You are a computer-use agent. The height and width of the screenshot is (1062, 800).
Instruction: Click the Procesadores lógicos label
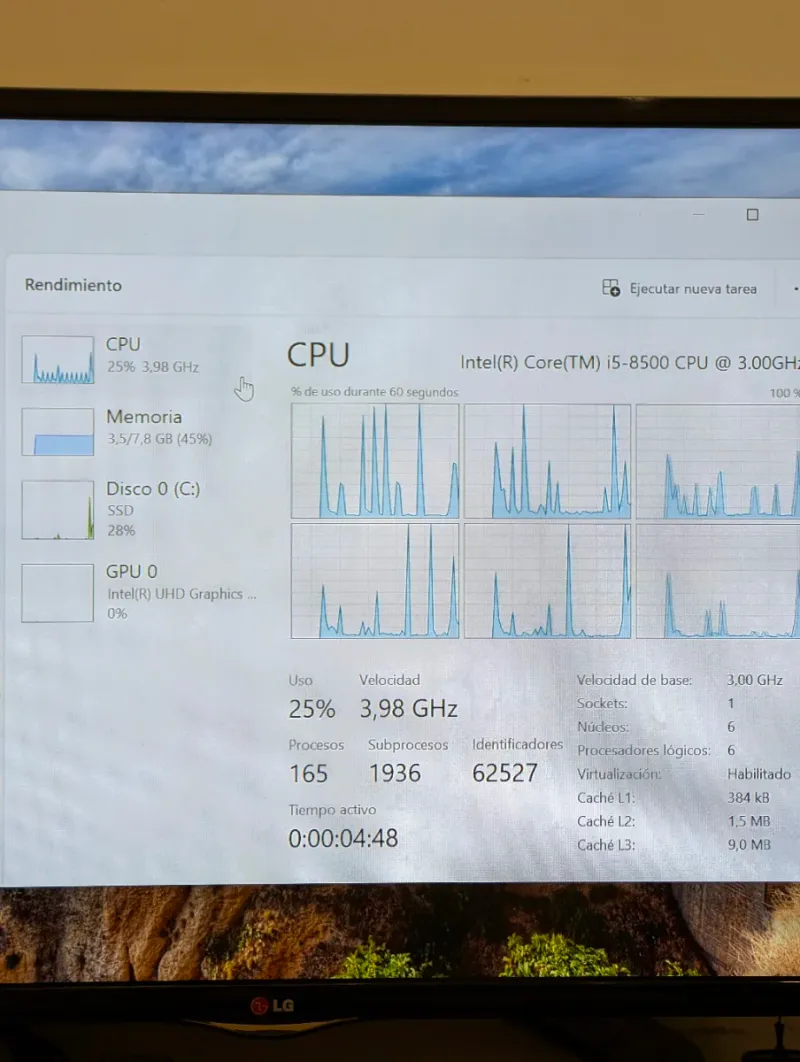[x=644, y=750]
